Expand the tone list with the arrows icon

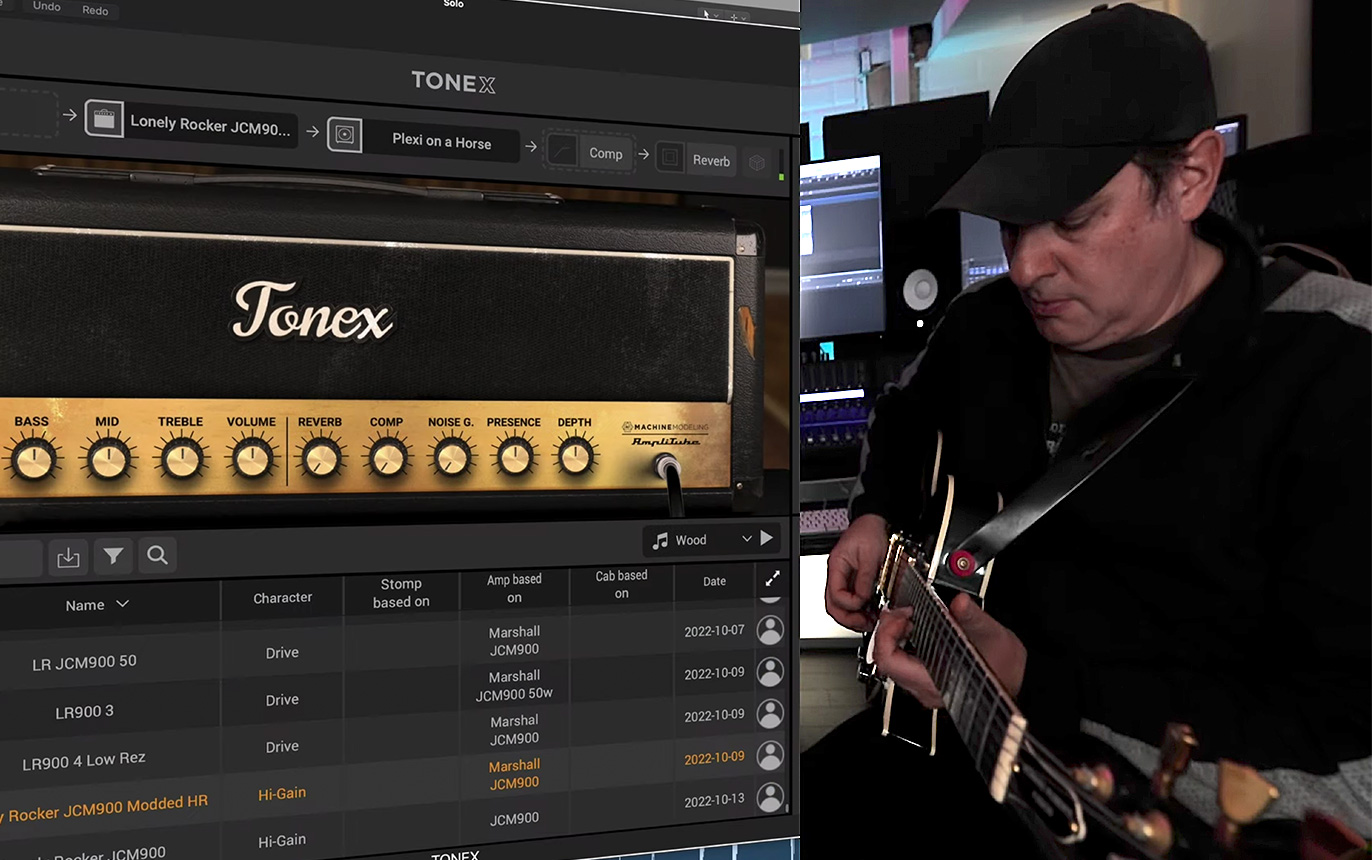point(771,579)
